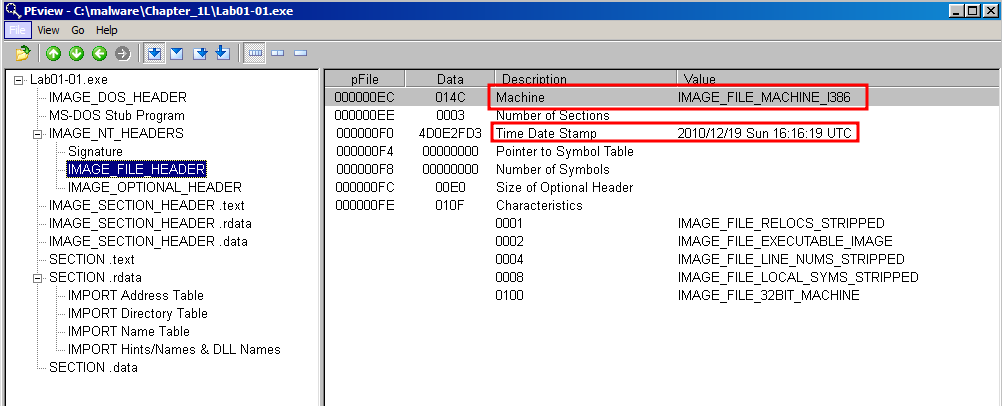Open the Go menu

click(x=78, y=30)
